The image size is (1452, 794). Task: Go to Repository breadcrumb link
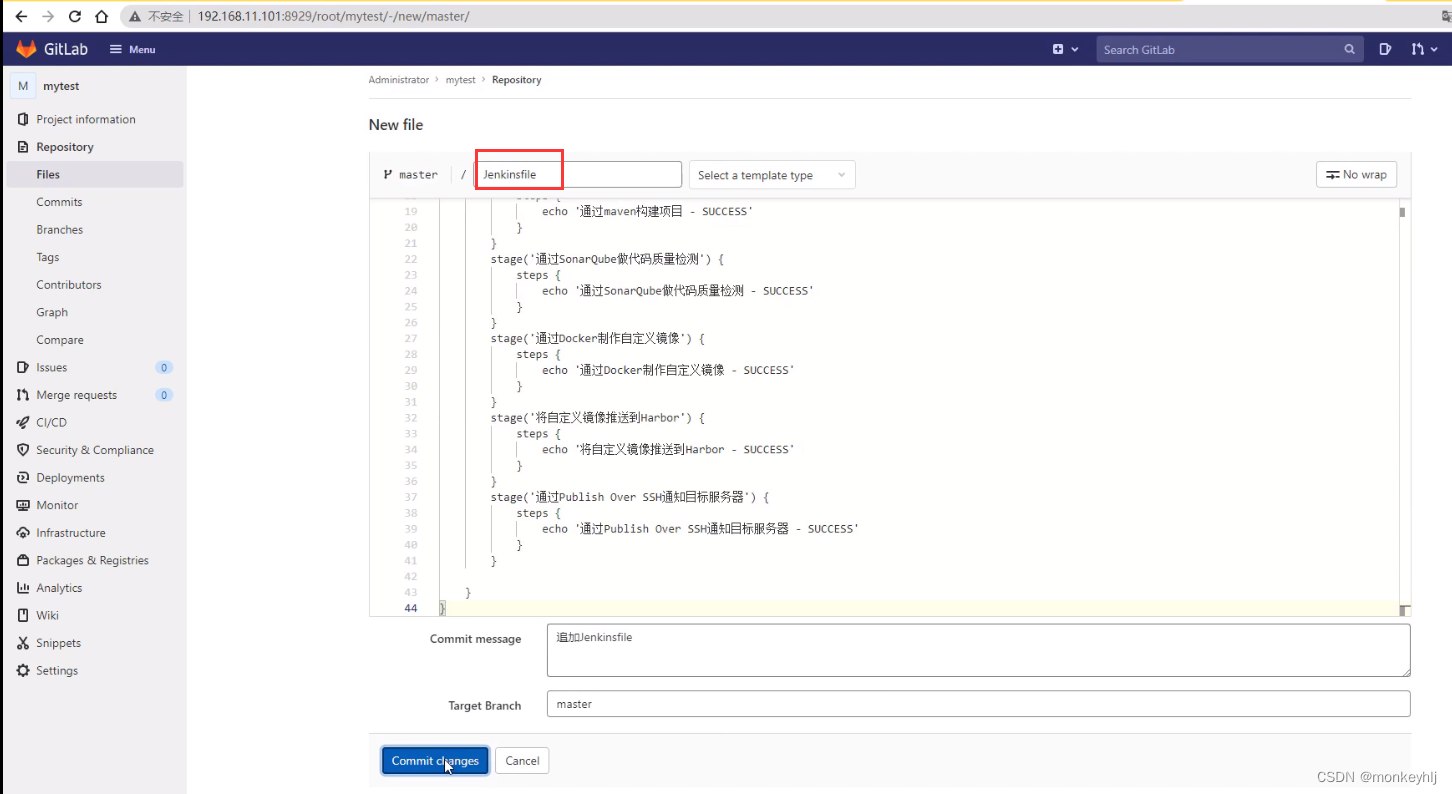(x=516, y=80)
